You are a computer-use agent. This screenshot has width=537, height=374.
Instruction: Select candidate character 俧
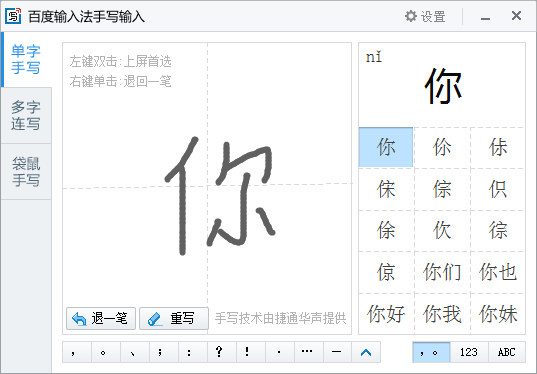pyautogui.click(x=498, y=147)
